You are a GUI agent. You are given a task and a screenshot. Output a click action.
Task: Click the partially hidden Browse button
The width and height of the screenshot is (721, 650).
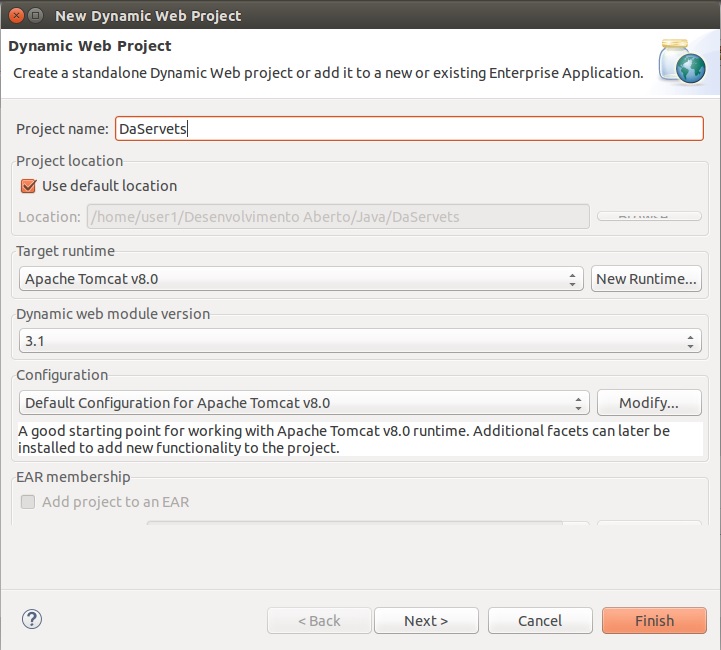click(x=646, y=216)
